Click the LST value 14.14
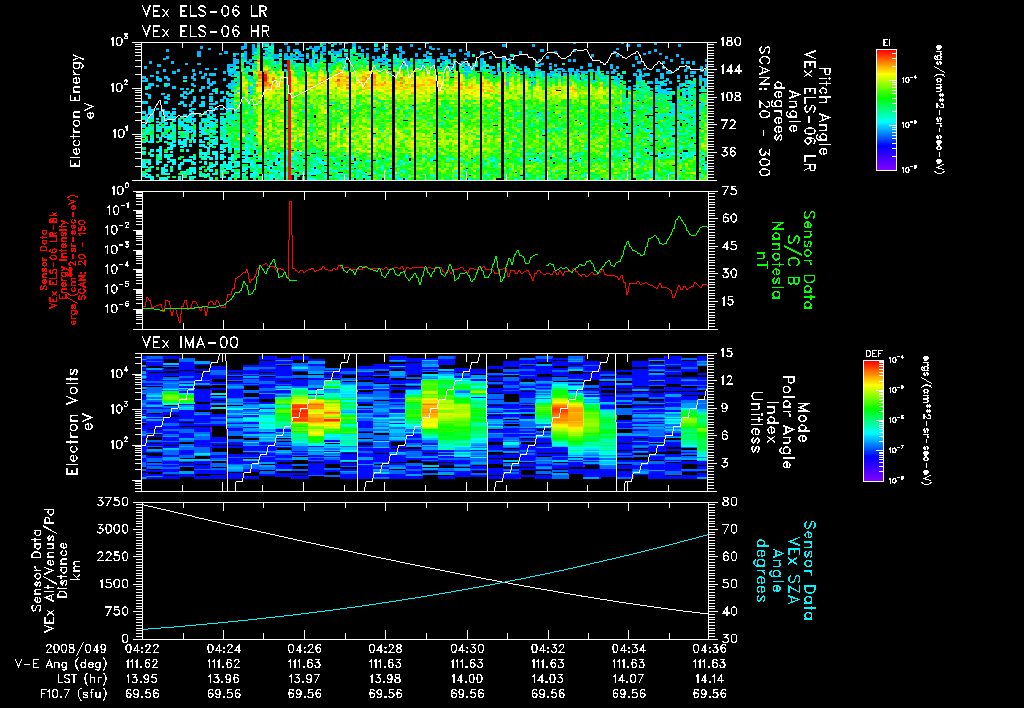 (x=709, y=679)
